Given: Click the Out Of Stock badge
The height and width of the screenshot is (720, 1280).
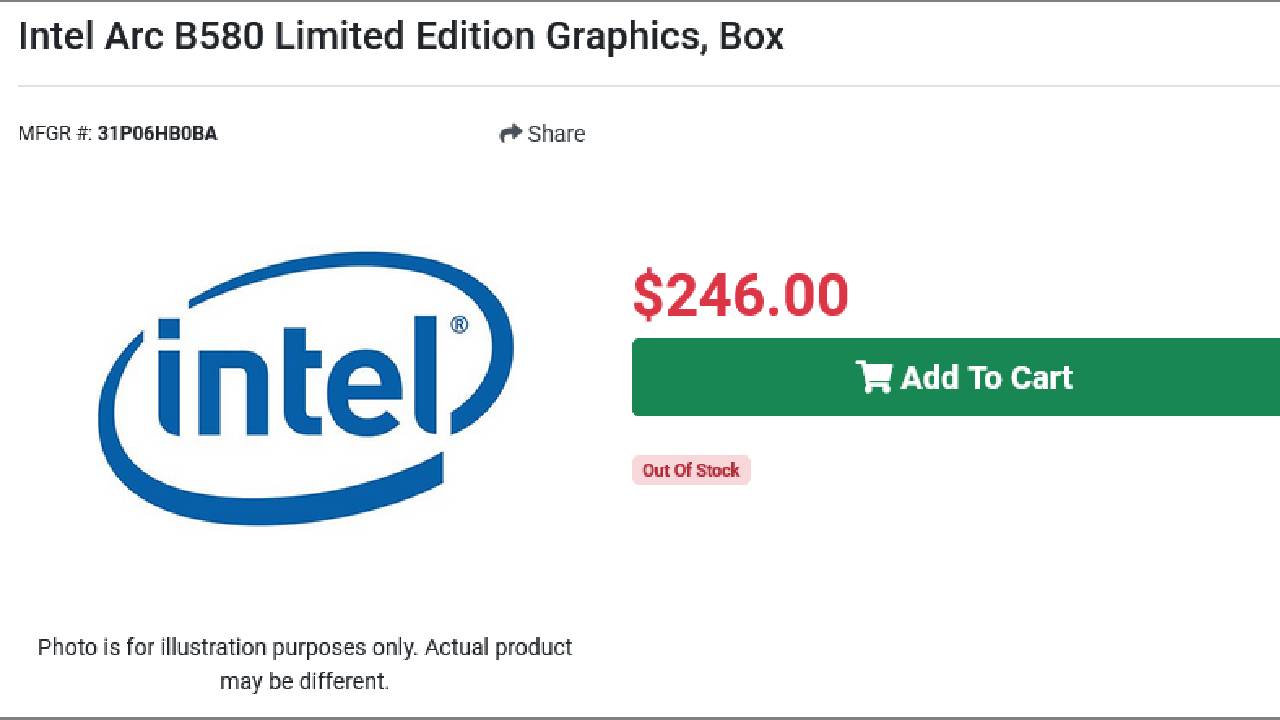Looking at the screenshot, I should click(691, 470).
